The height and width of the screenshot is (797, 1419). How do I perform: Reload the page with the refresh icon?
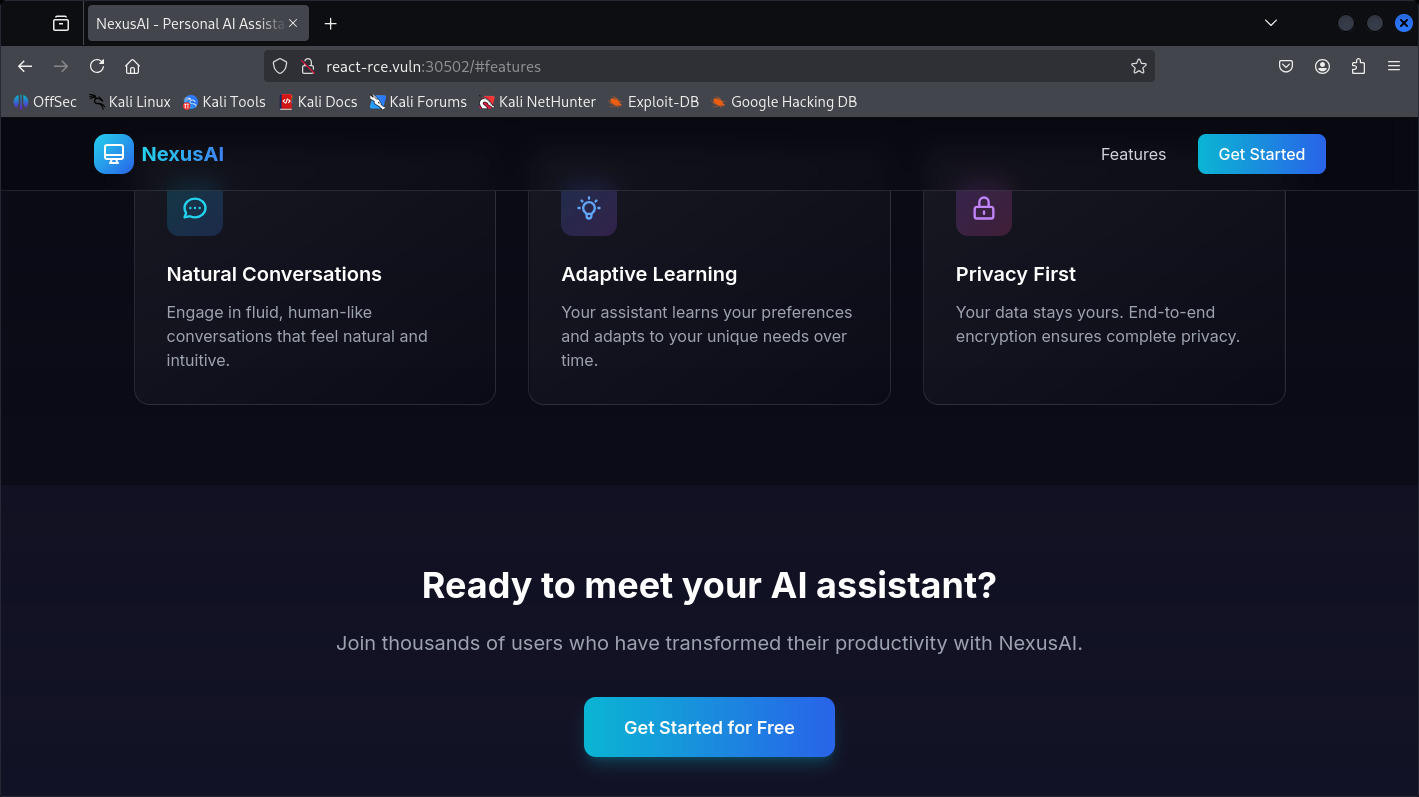pyautogui.click(x=97, y=66)
